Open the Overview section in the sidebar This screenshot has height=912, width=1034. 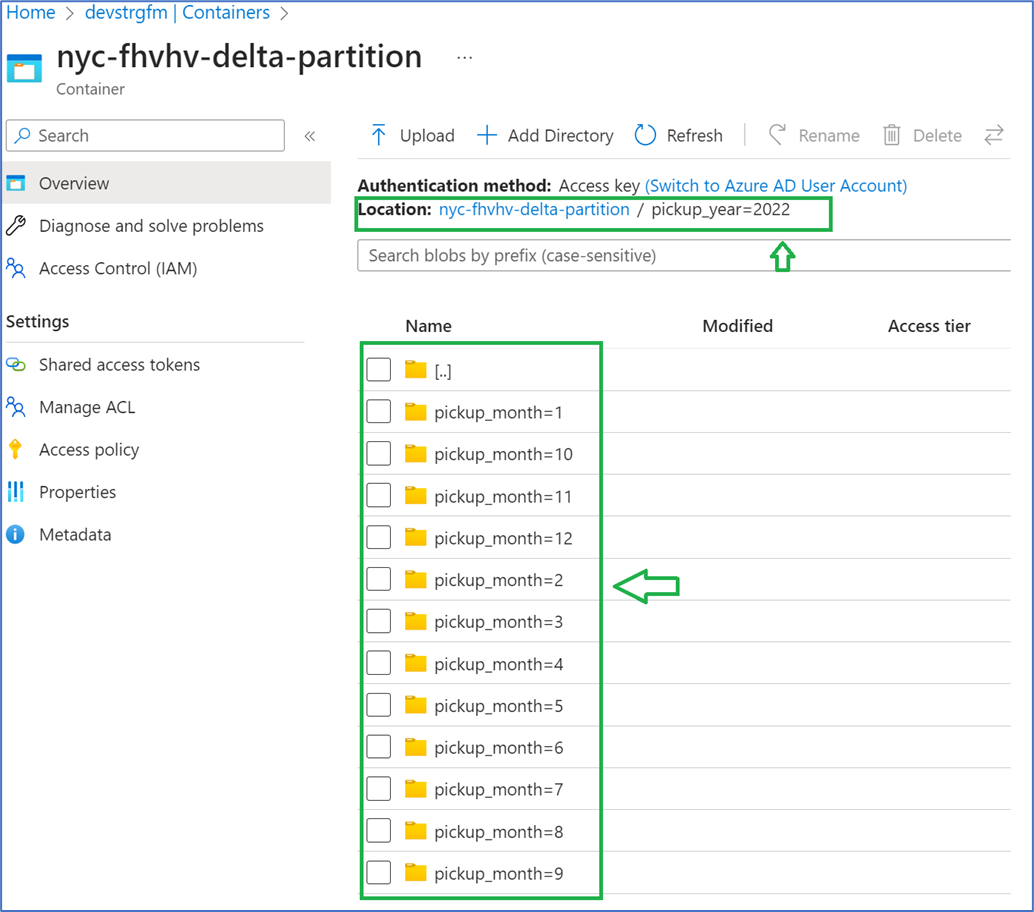click(75, 183)
